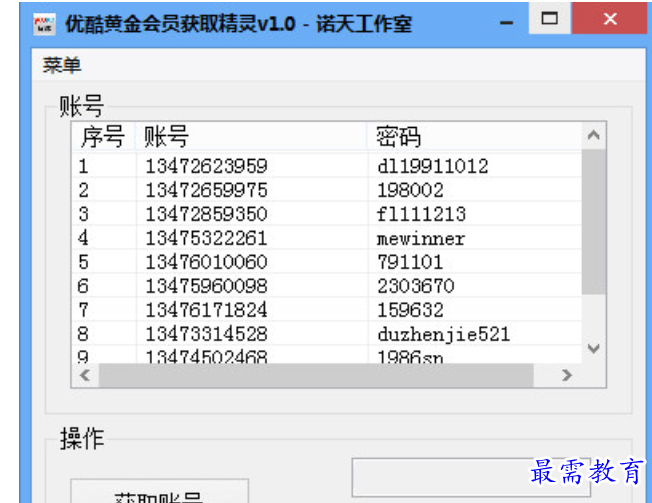Click the 序号 column header
The height and width of the screenshot is (503, 652).
tap(103, 136)
